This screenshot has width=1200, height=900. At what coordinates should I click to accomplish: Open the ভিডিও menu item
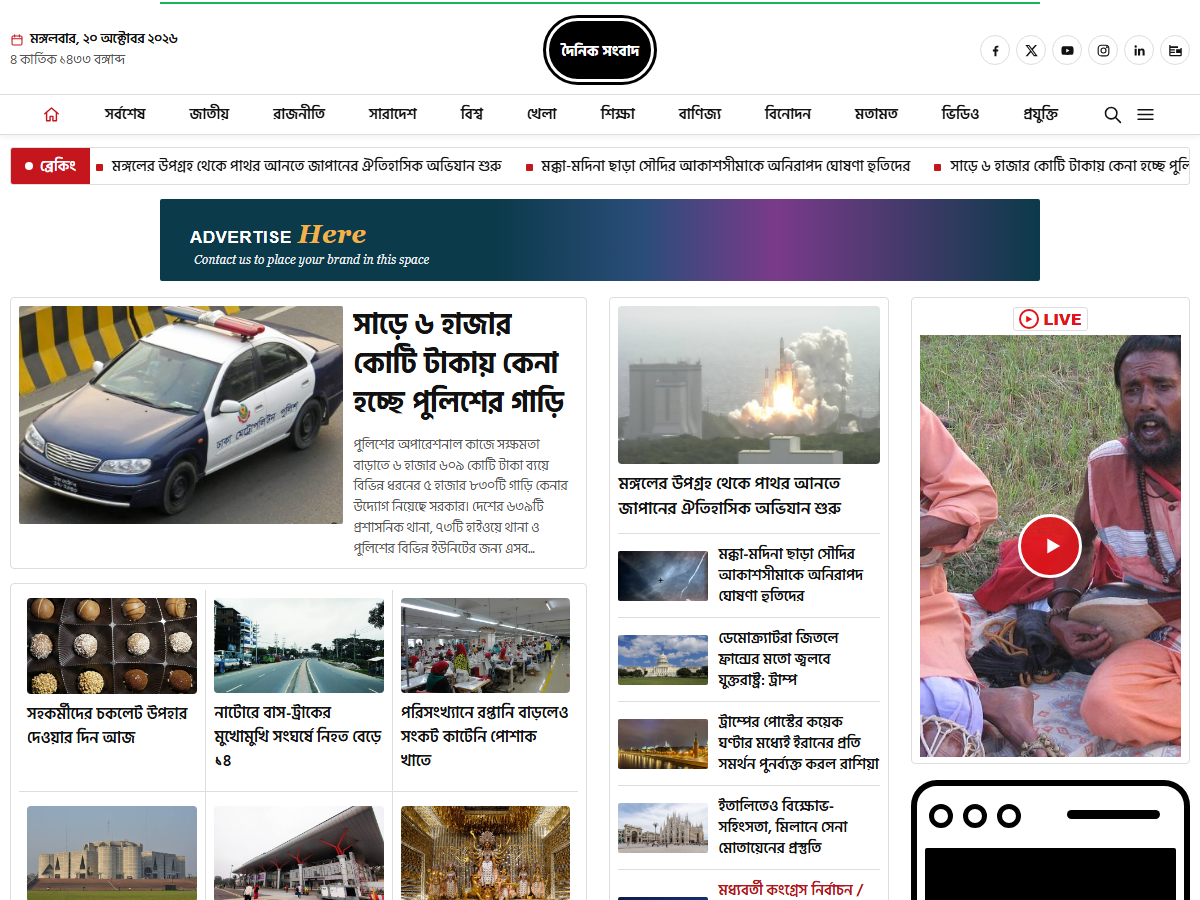tap(961, 114)
